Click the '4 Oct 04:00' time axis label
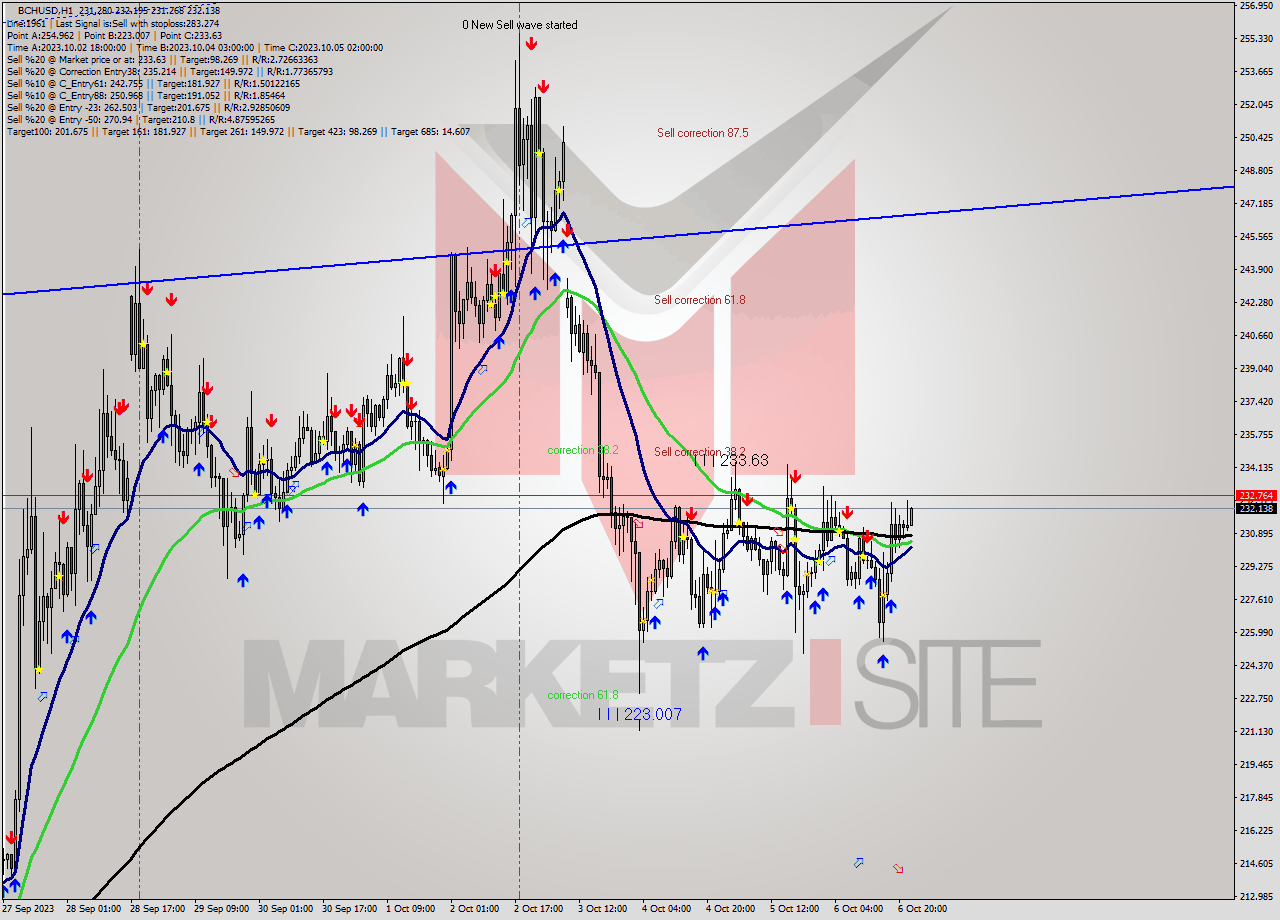The height and width of the screenshot is (920, 1280). click(666, 910)
